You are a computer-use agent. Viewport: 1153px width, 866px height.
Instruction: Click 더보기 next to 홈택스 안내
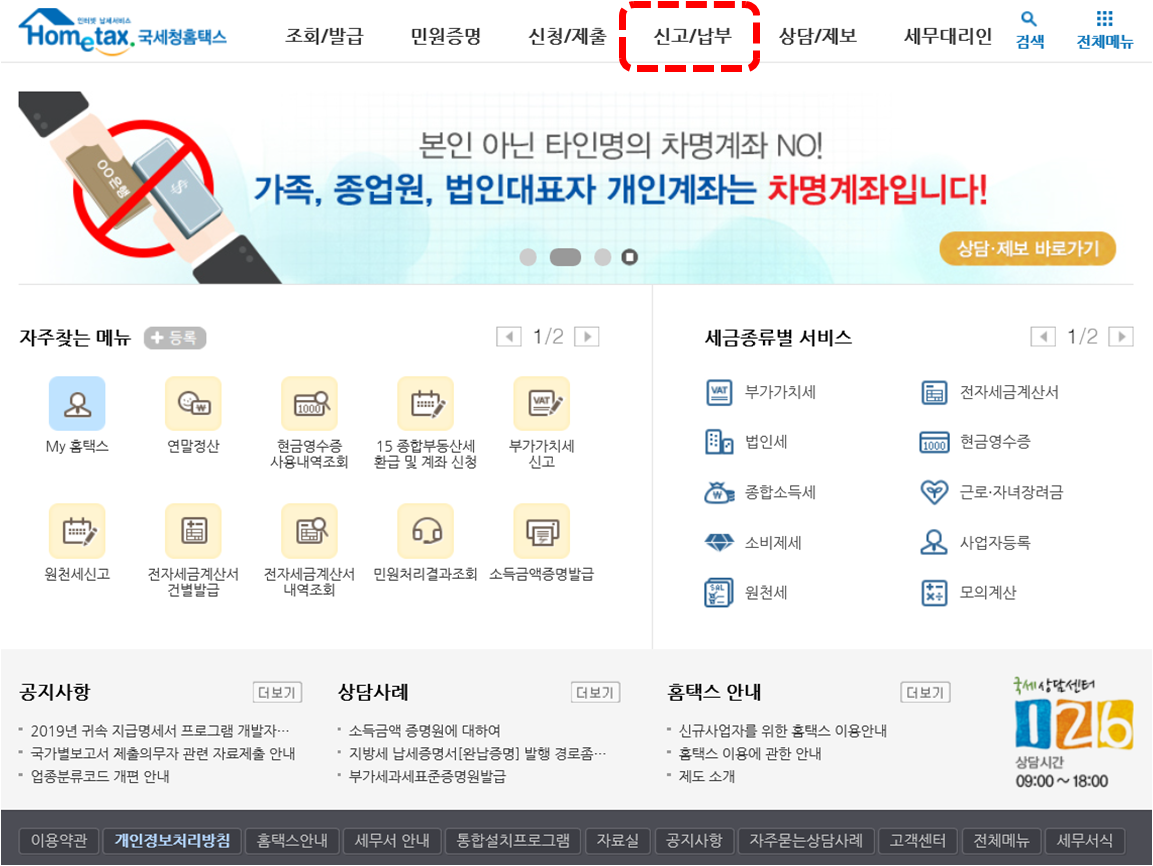pos(925,693)
